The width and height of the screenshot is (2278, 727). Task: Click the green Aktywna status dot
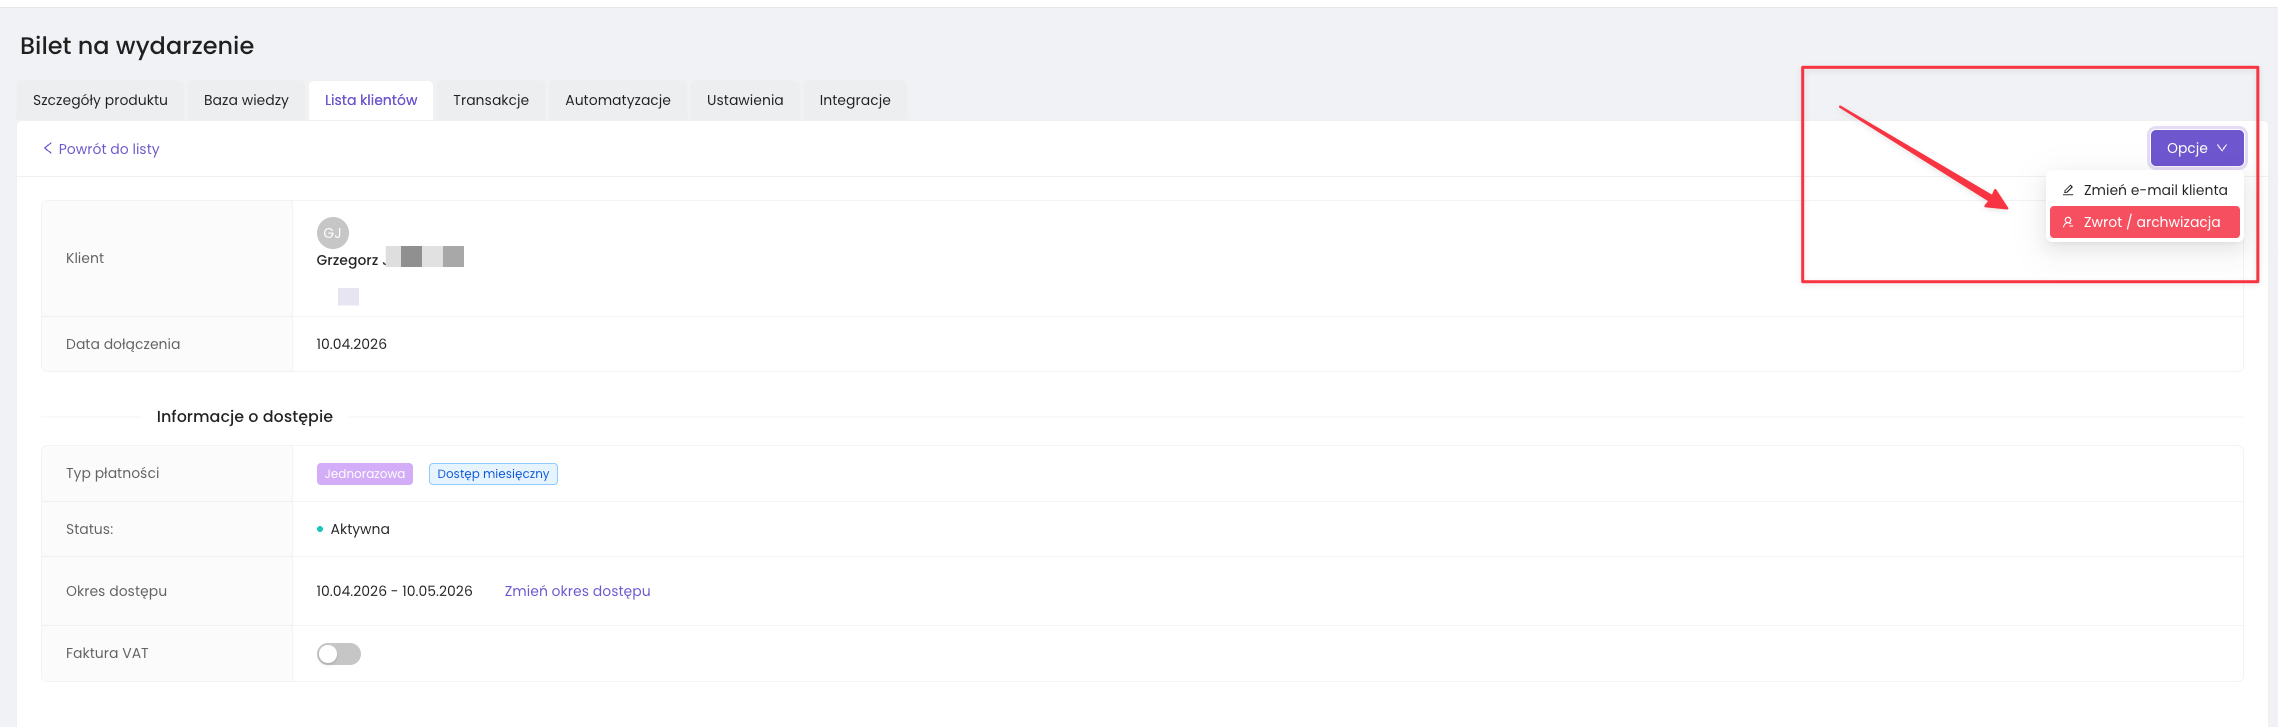(x=320, y=529)
